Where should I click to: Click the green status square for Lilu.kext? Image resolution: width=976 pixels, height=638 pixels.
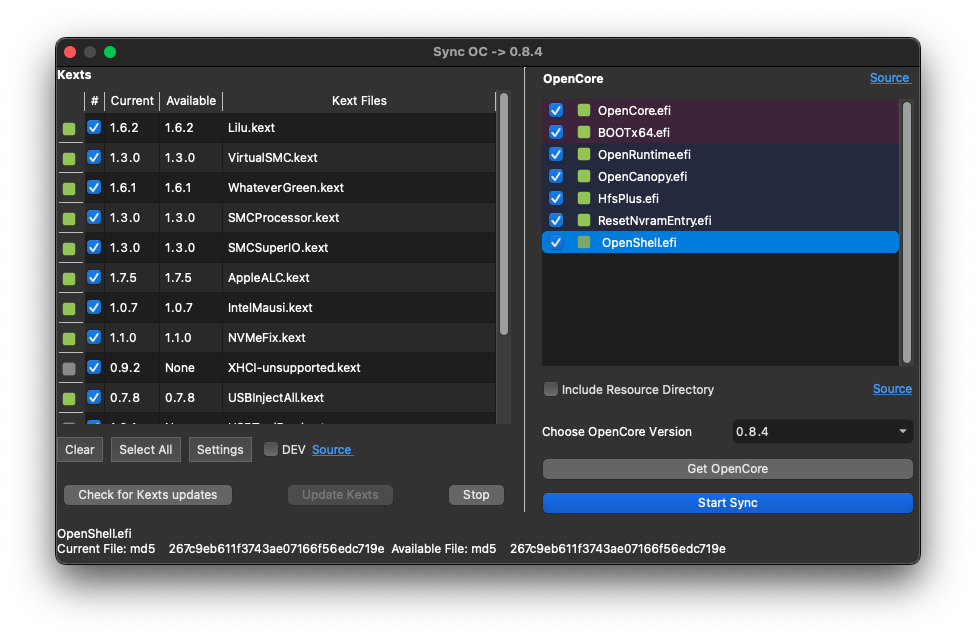coord(69,129)
